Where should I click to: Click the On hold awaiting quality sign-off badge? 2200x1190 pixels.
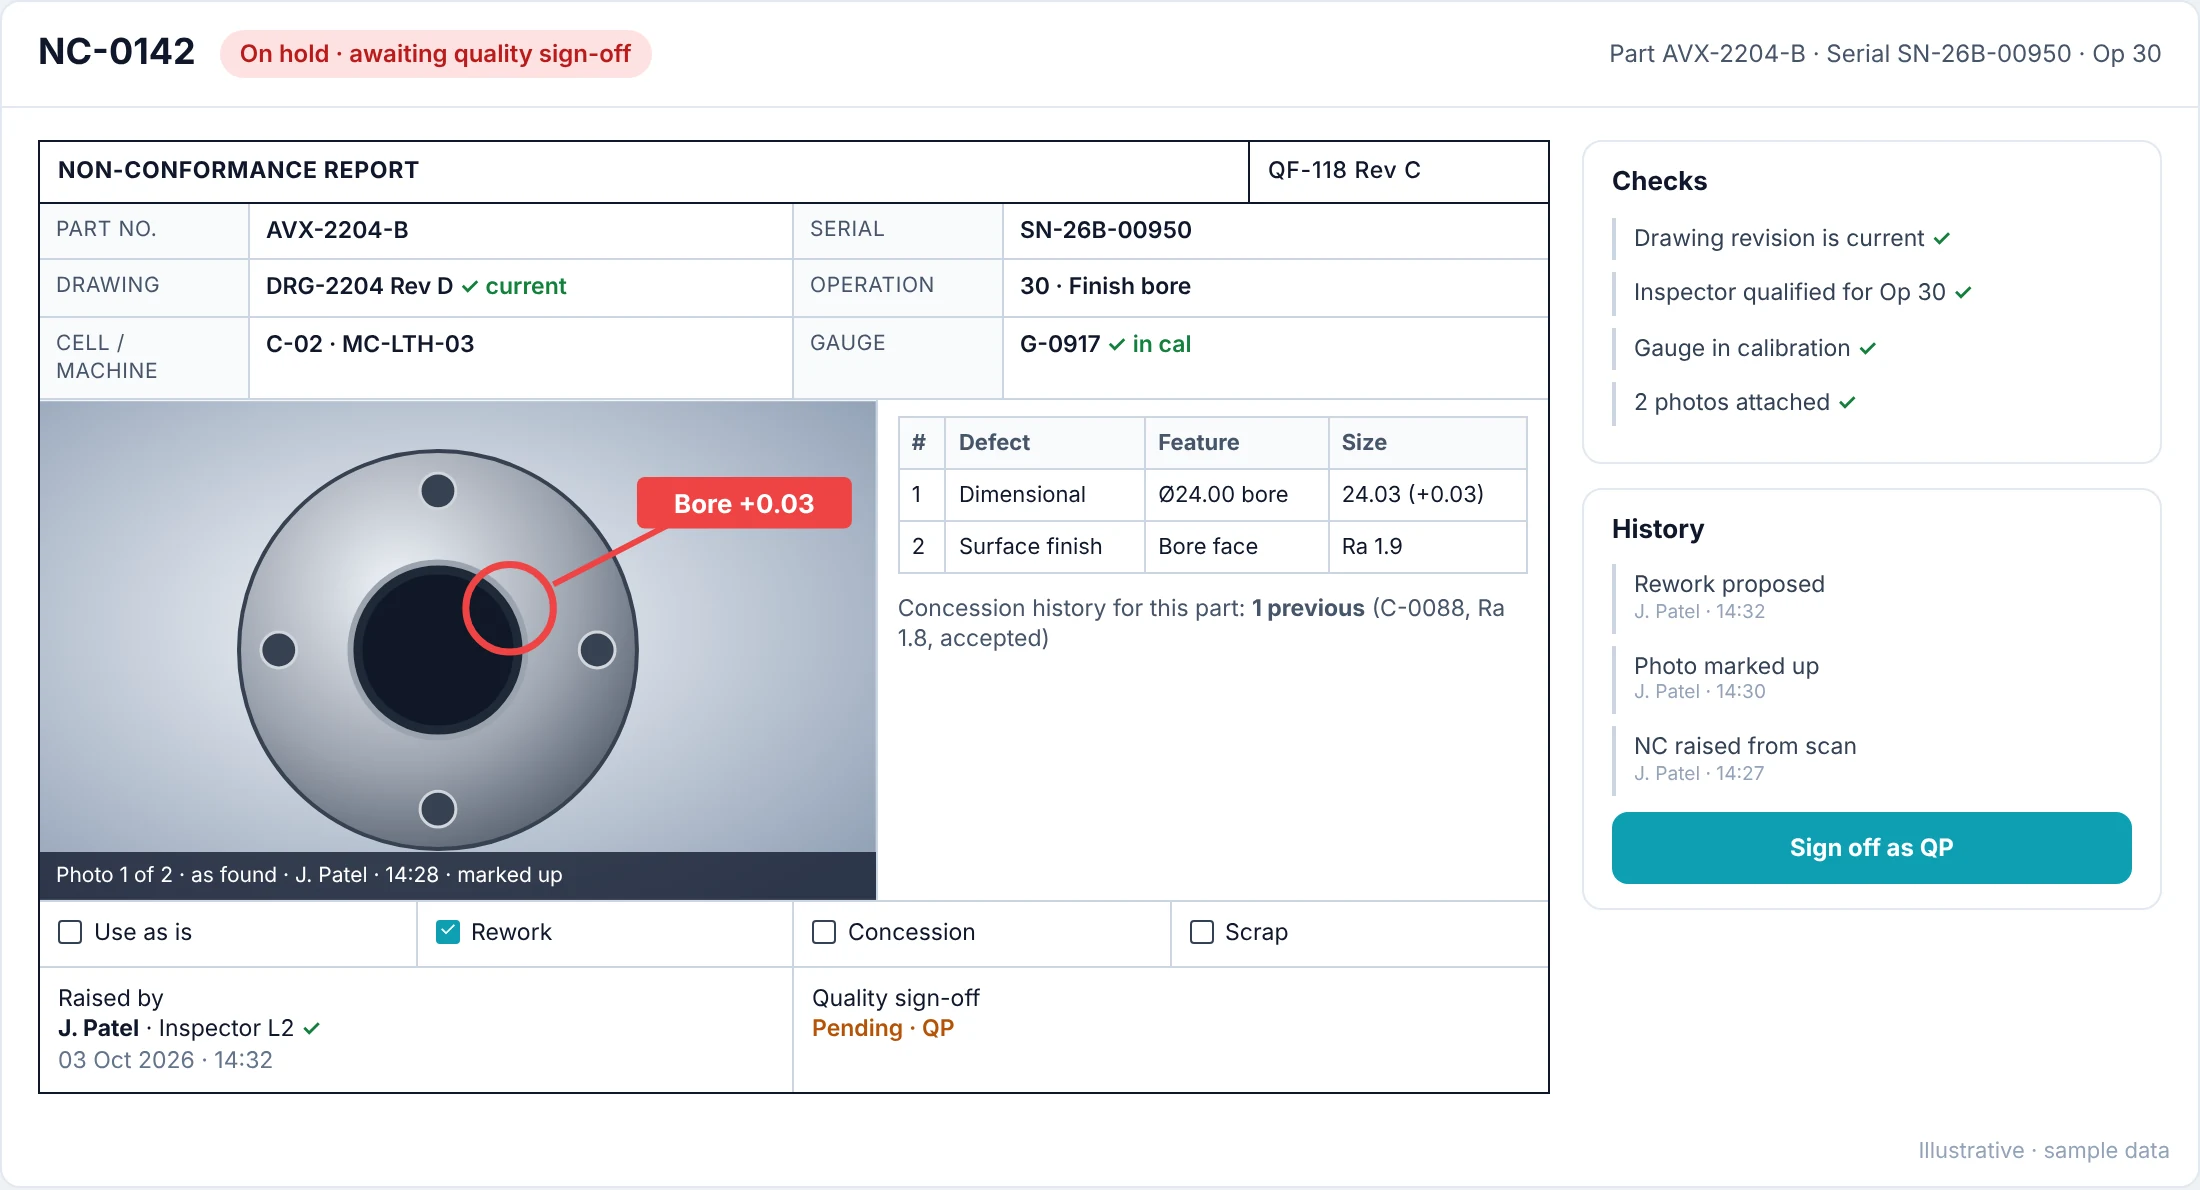point(436,54)
